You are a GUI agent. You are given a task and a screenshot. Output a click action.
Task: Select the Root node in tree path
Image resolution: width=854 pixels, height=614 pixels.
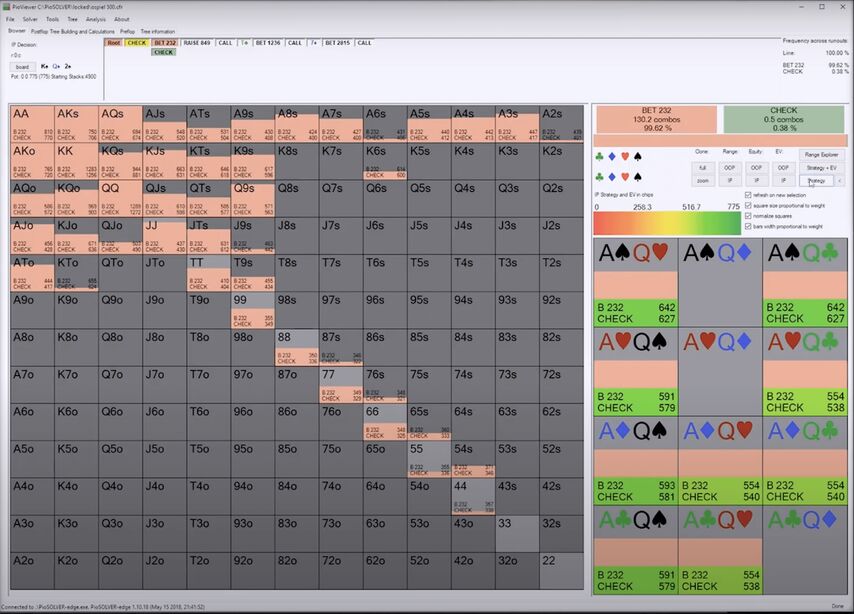(113, 42)
